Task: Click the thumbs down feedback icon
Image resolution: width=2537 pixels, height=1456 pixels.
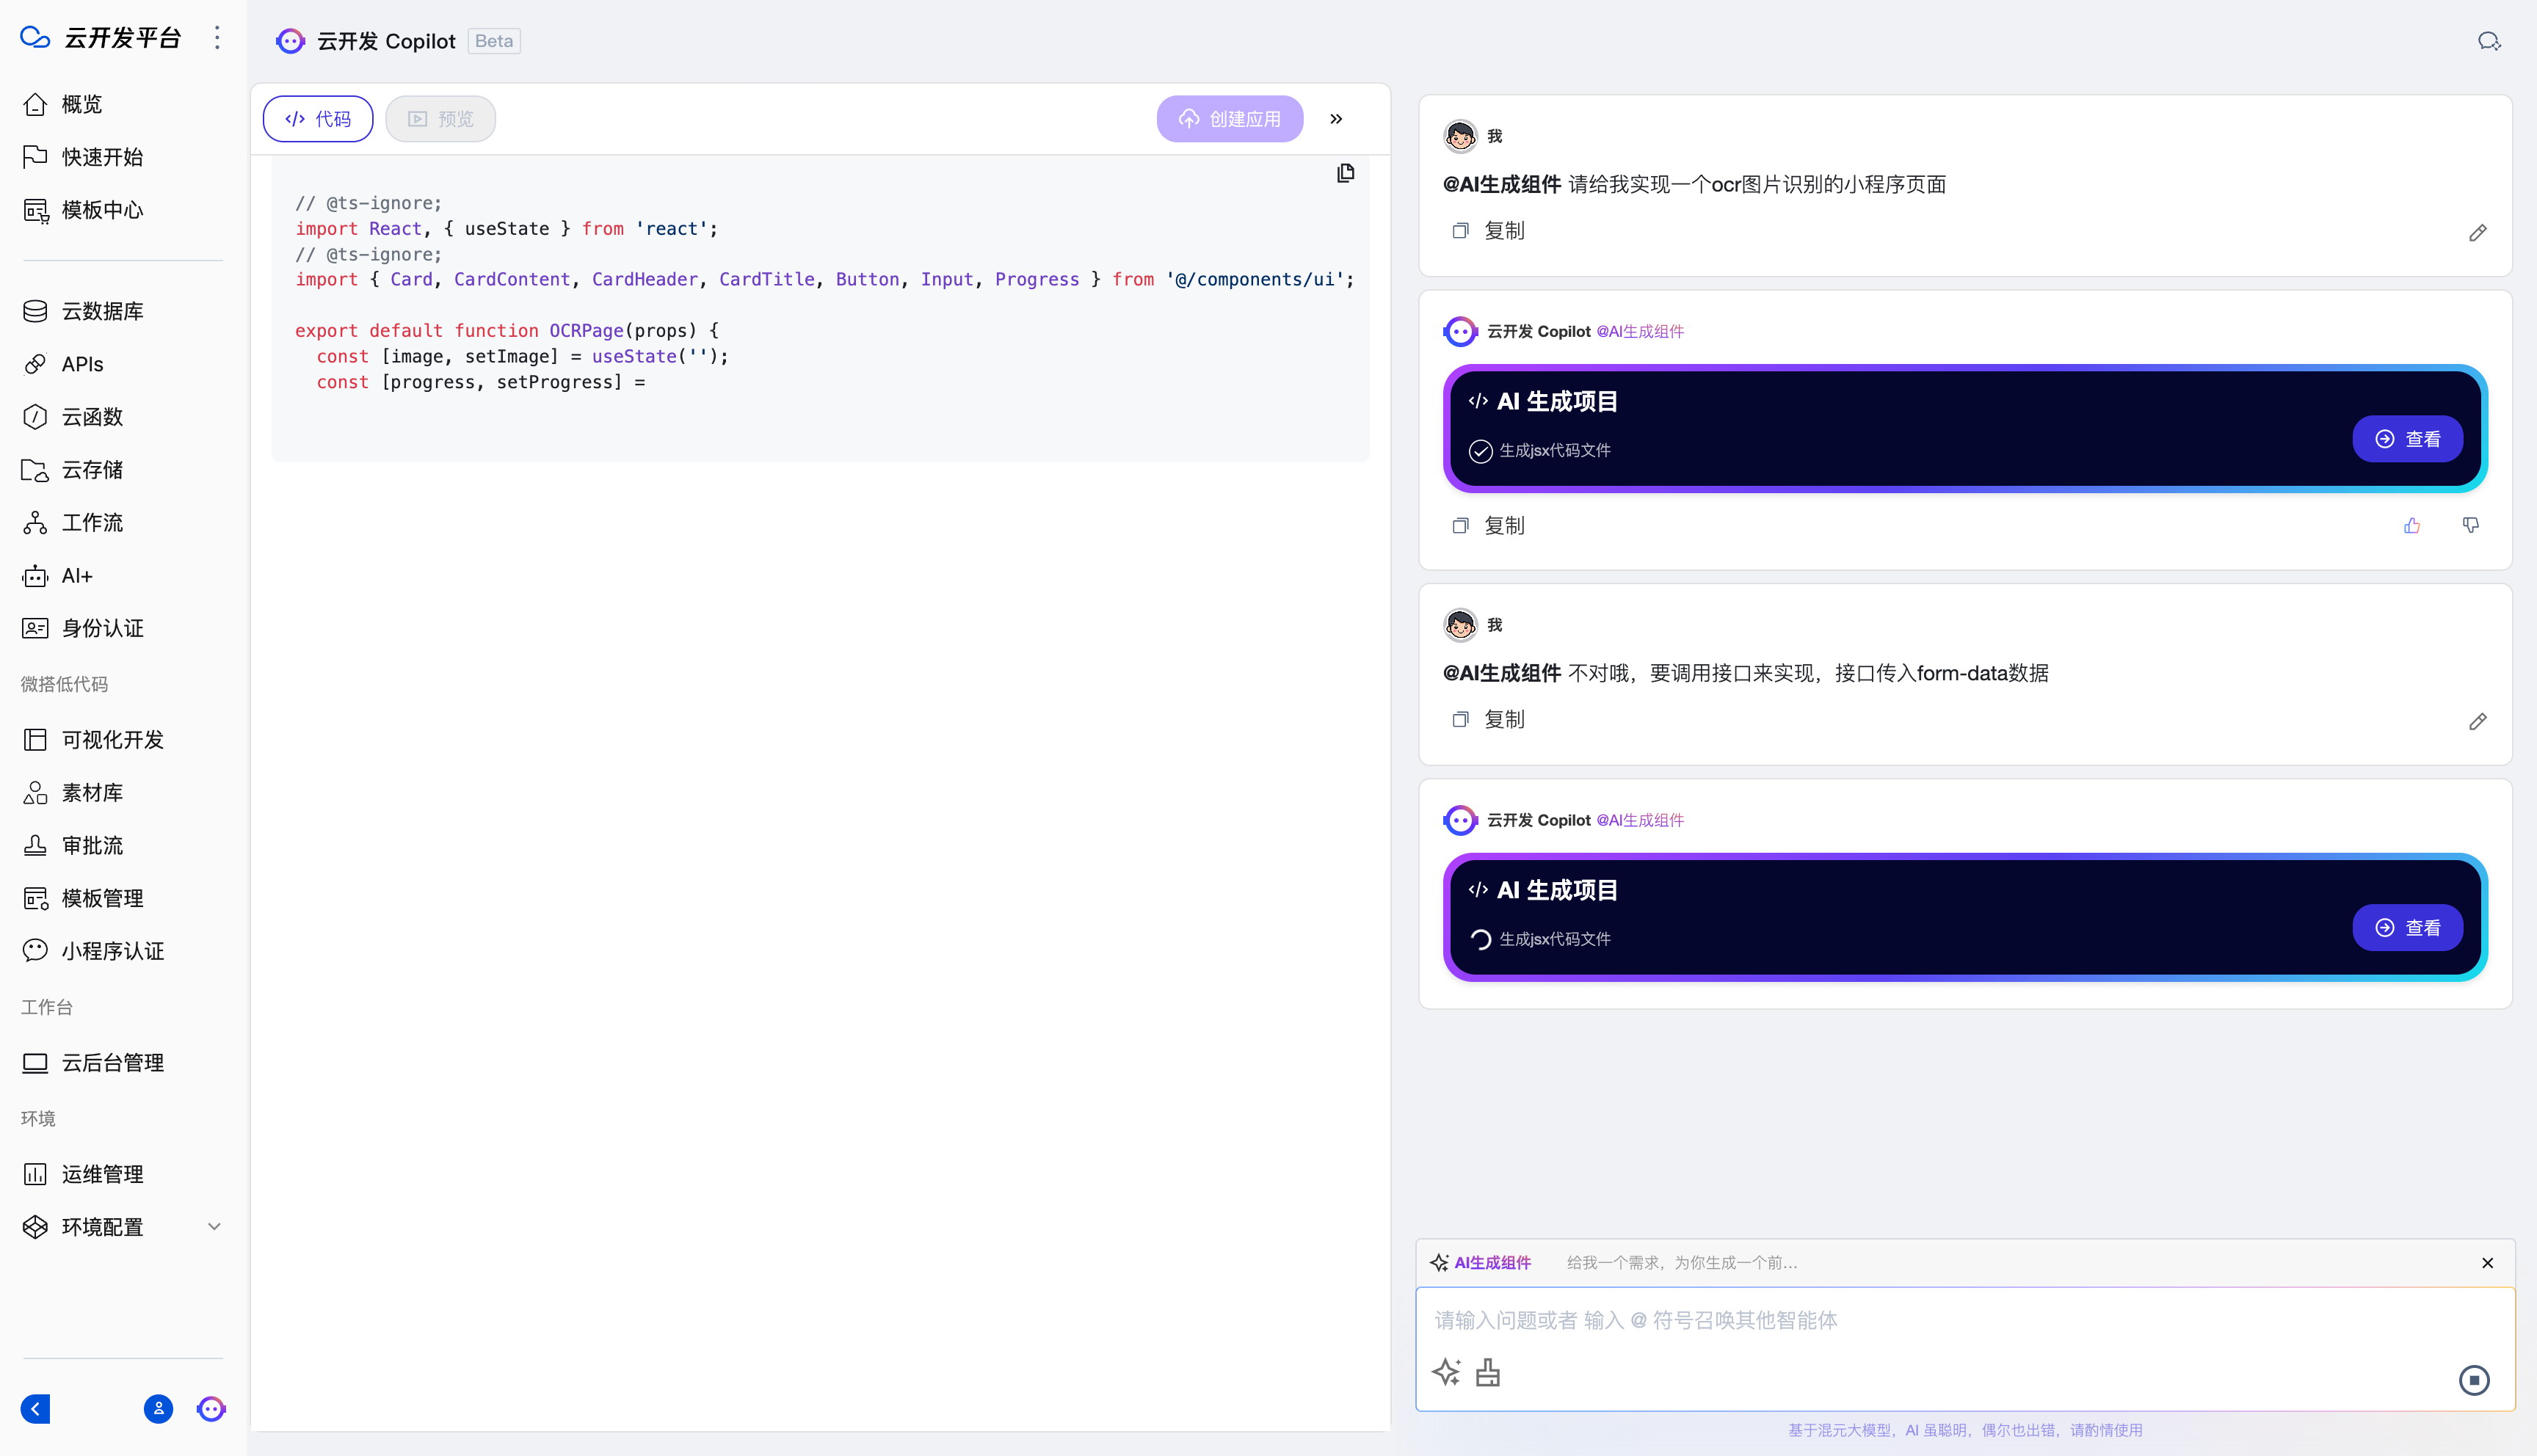Action: (2471, 526)
